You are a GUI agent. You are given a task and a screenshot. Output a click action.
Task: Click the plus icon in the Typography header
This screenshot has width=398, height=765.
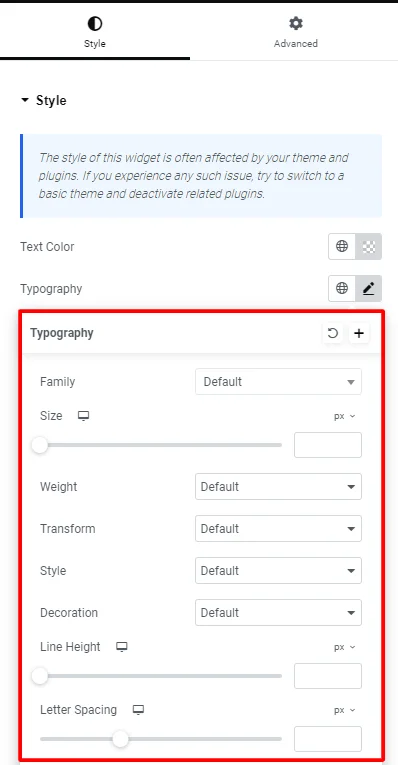[359, 333]
